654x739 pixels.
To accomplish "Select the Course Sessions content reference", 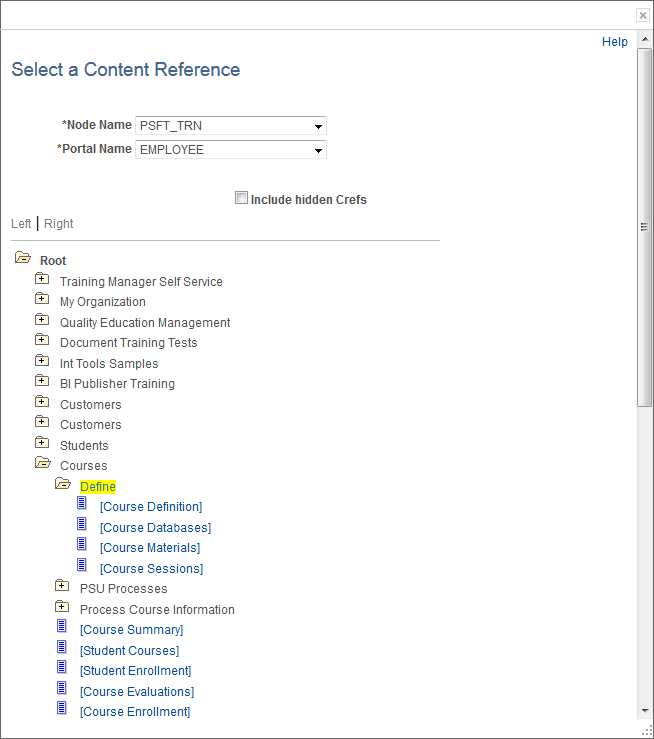I will (x=152, y=568).
